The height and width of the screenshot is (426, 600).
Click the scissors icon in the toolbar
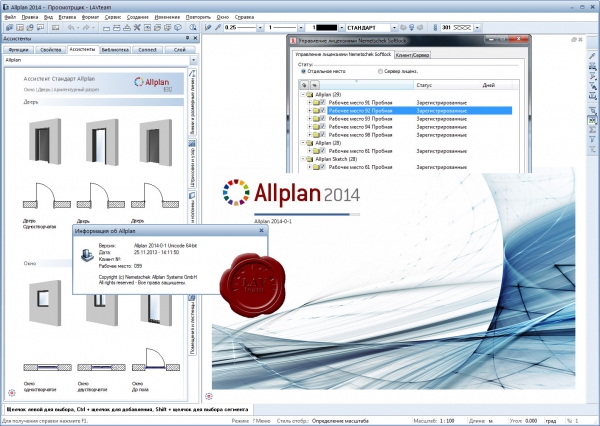[137, 28]
